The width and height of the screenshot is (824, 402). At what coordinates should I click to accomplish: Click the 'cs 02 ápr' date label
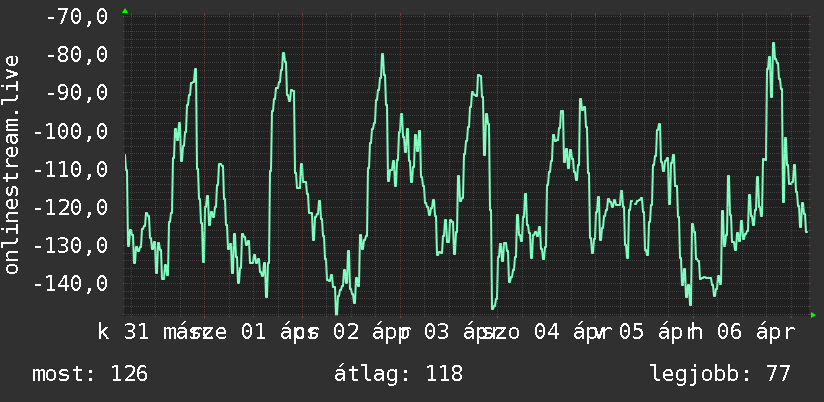pyautogui.click(x=352, y=333)
